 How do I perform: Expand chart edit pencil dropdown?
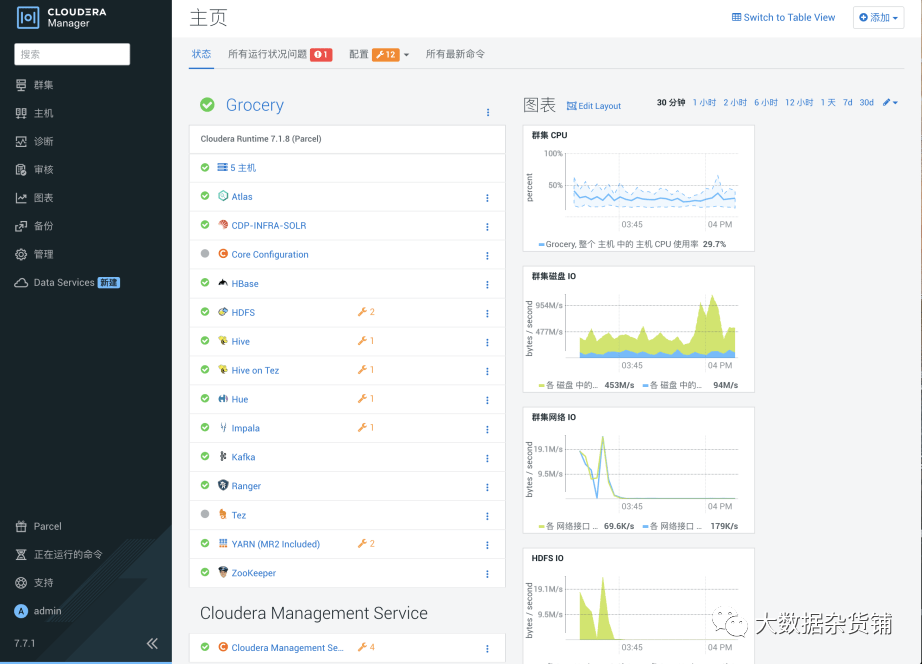[890, 102]
